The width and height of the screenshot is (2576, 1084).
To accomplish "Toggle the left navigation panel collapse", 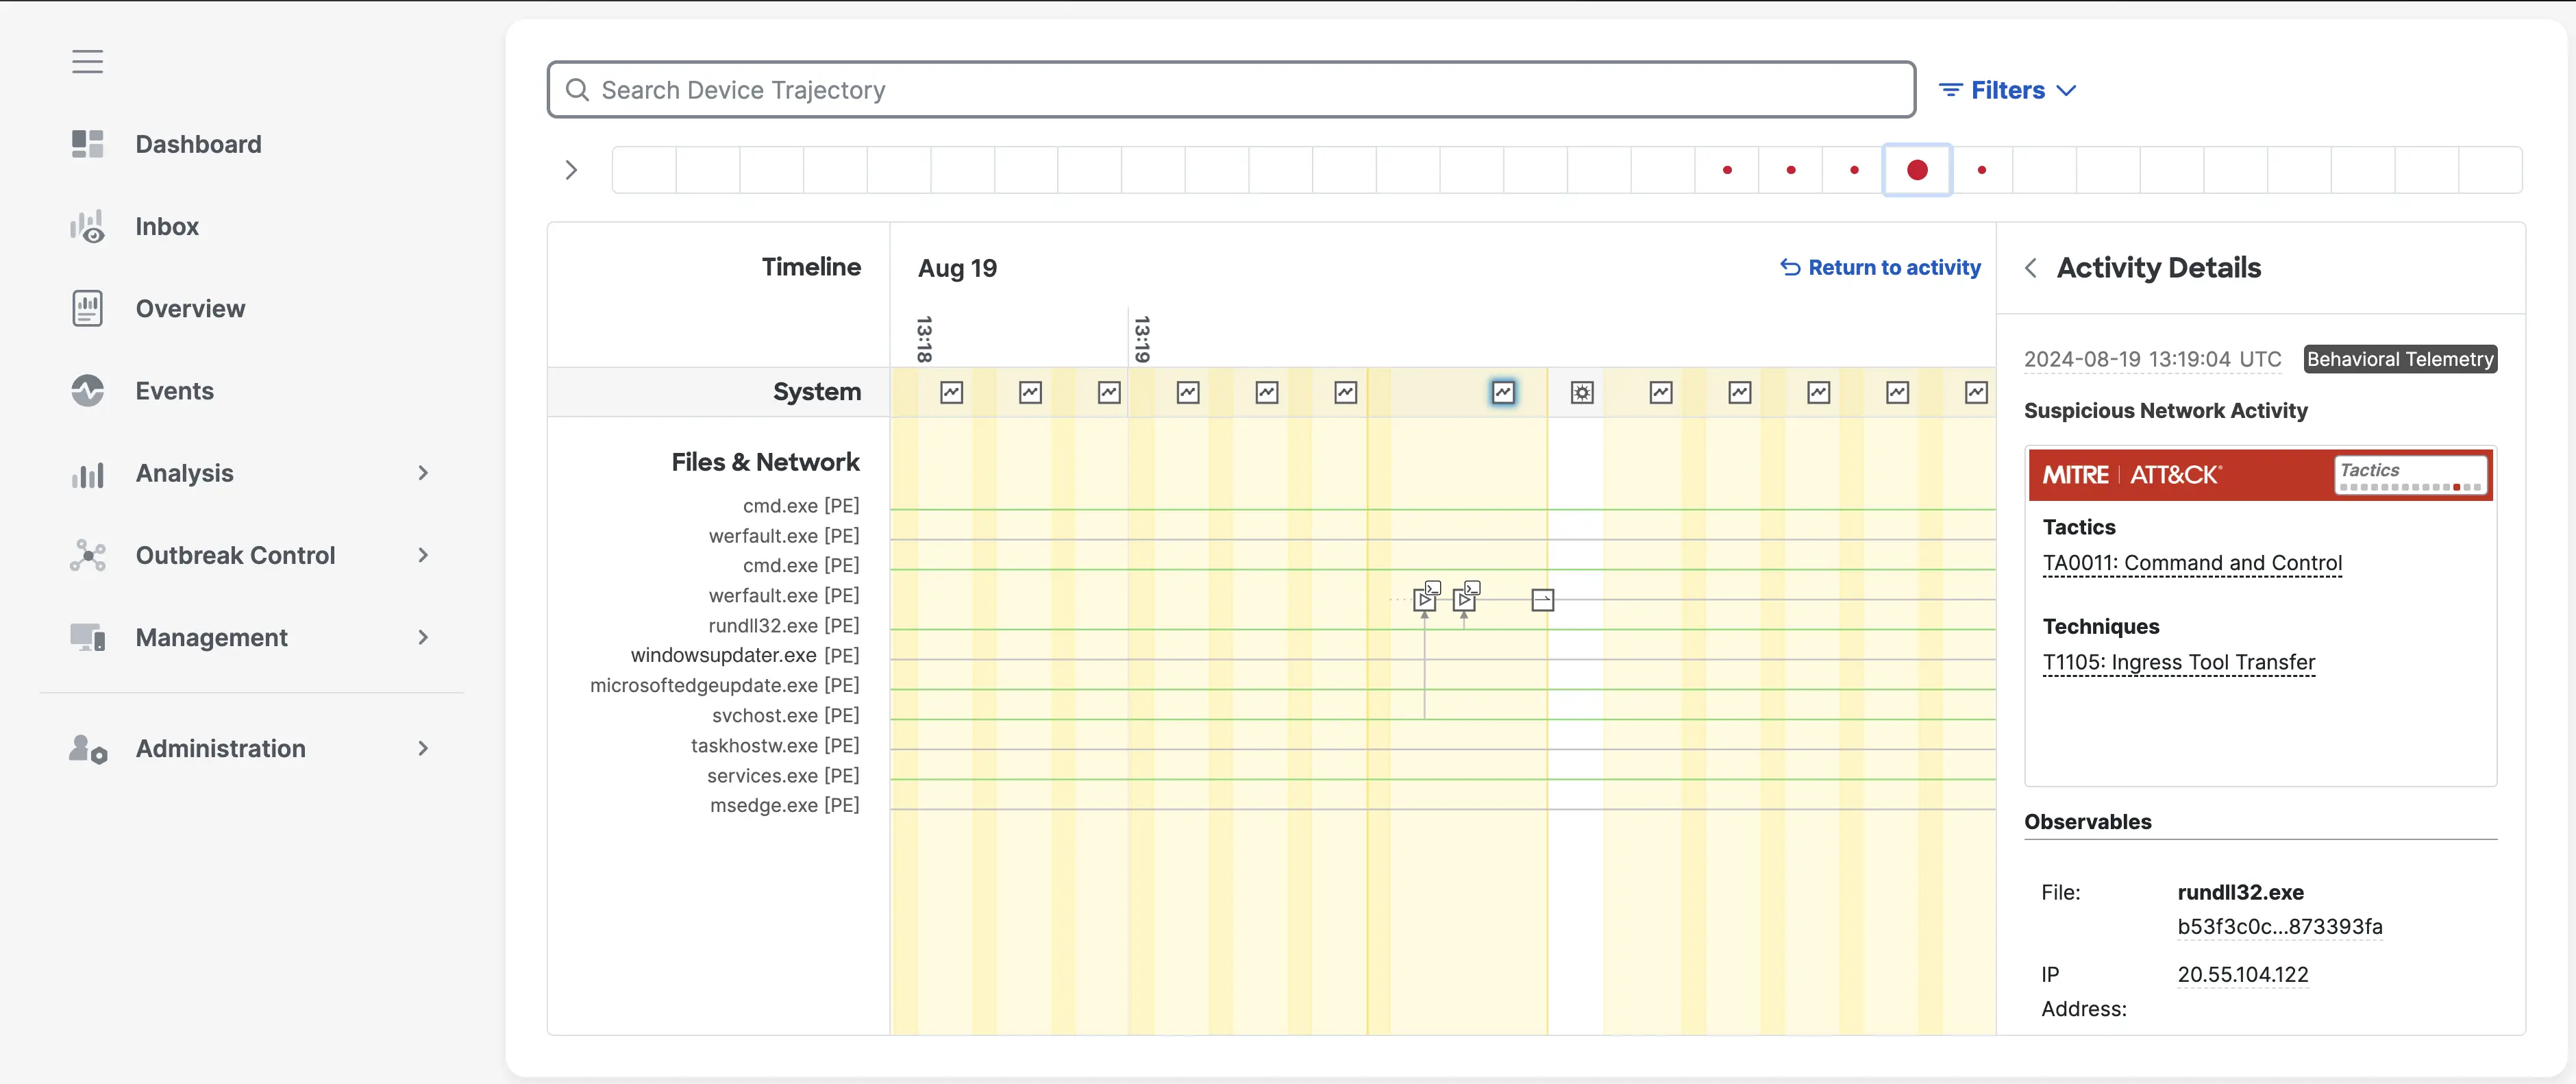I will point(87,61).
